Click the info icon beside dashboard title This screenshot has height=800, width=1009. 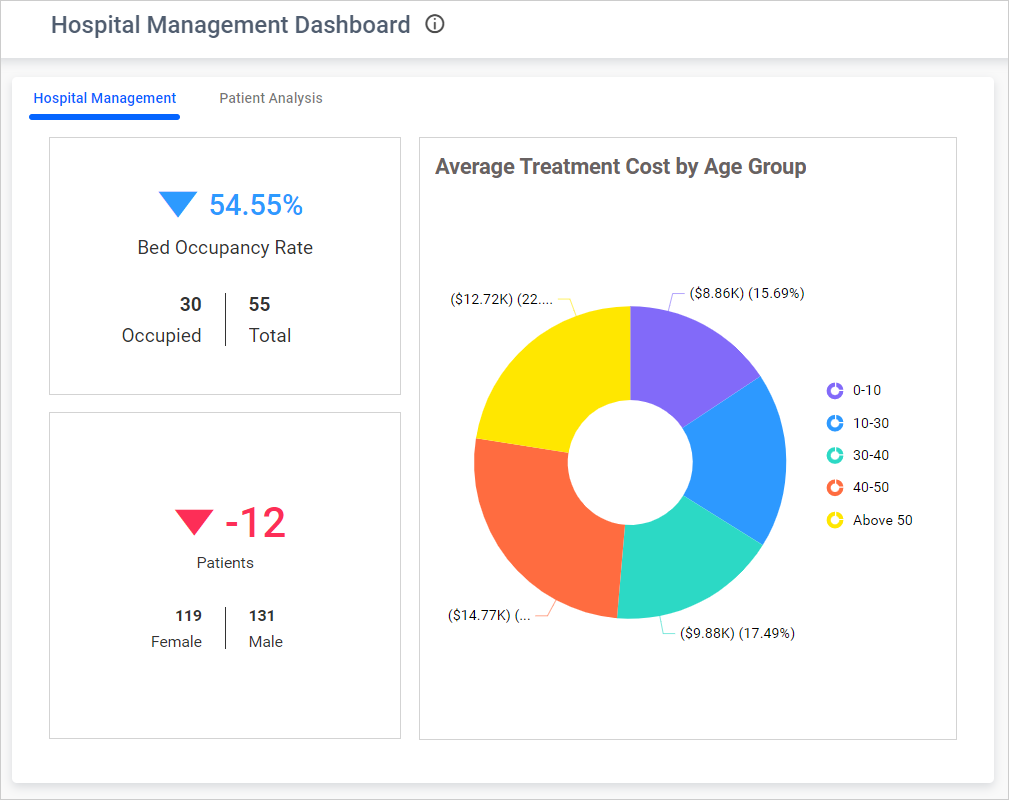click(x=434, y=25)
